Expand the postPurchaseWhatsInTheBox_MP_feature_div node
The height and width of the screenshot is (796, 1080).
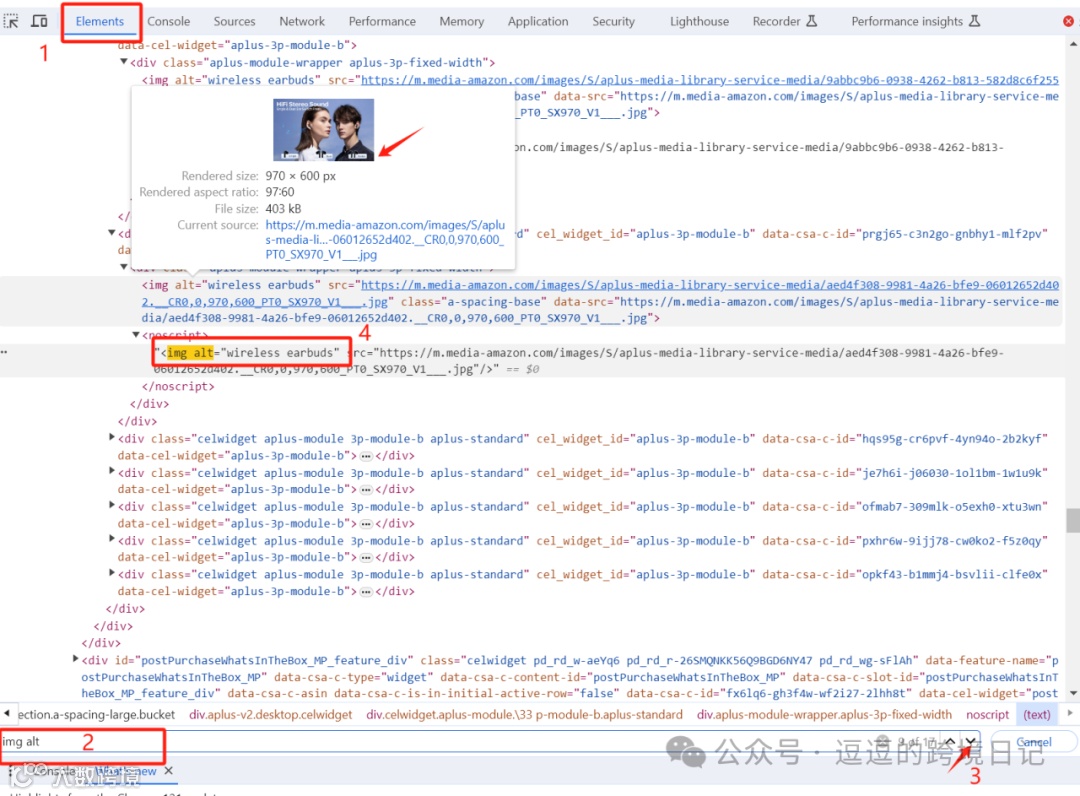(x=76, y=658)
